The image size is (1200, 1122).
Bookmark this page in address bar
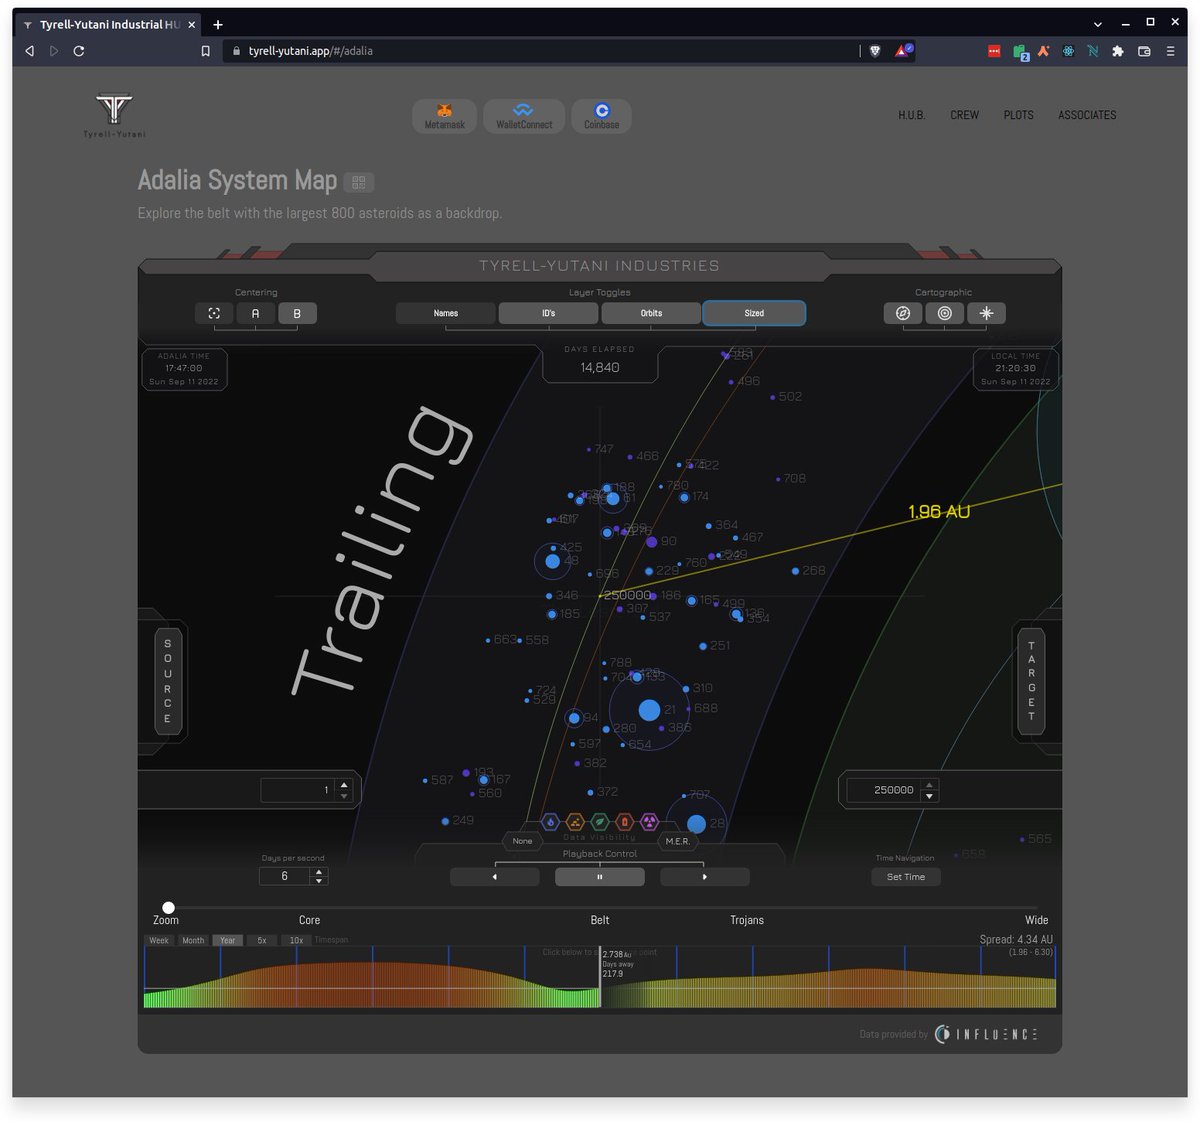(206, 51)
